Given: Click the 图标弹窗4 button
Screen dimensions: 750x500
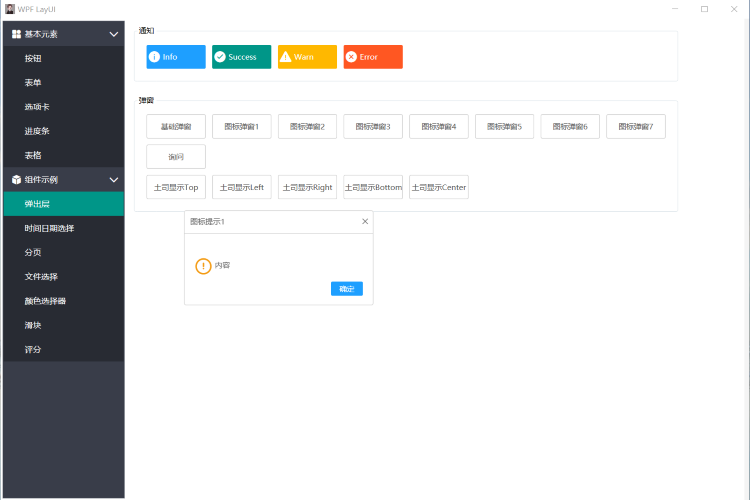Looking at the screenshot, I should click(x=439, y=126).
